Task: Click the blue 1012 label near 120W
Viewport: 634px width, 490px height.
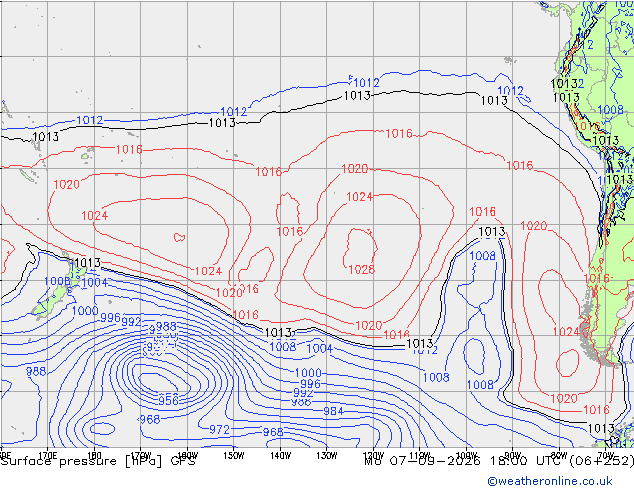Action: (366, 83)
